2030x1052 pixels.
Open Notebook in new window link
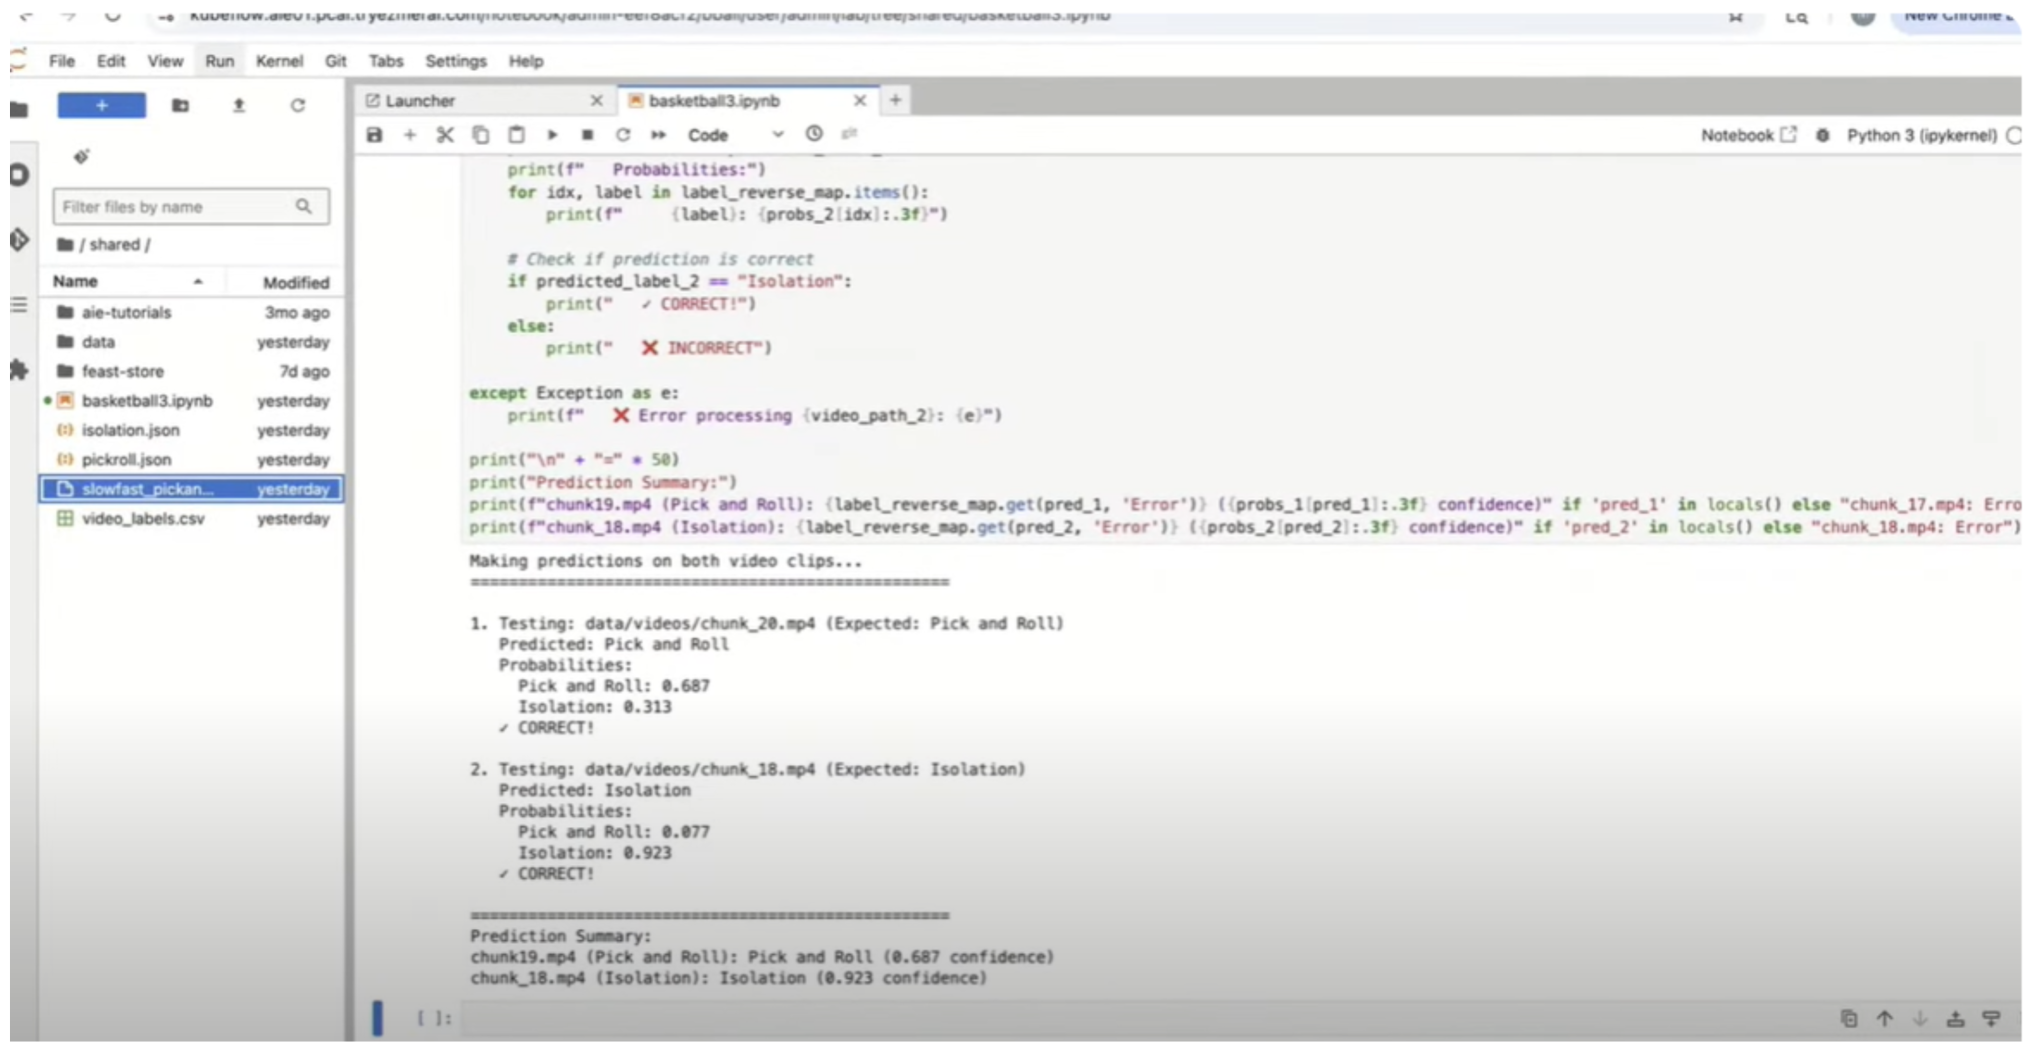(x=1748, y=135)
